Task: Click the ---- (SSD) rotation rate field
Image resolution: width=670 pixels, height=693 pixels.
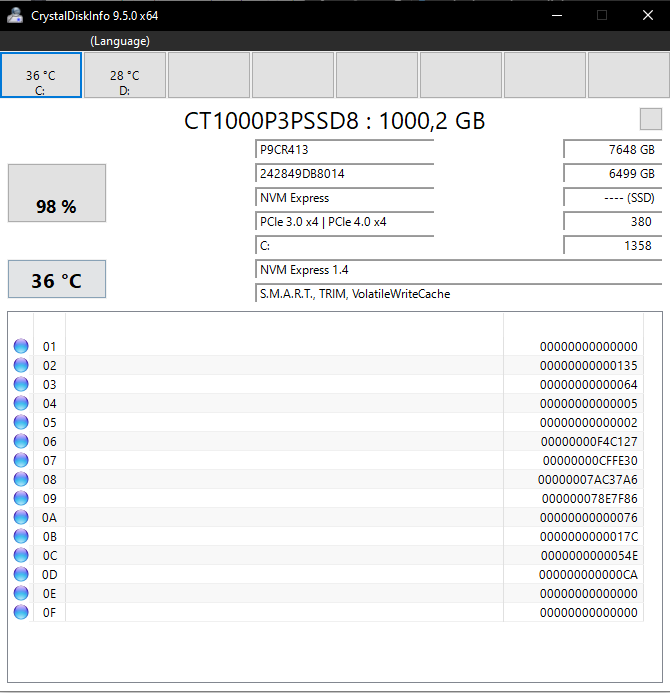Action: (613, 198)
